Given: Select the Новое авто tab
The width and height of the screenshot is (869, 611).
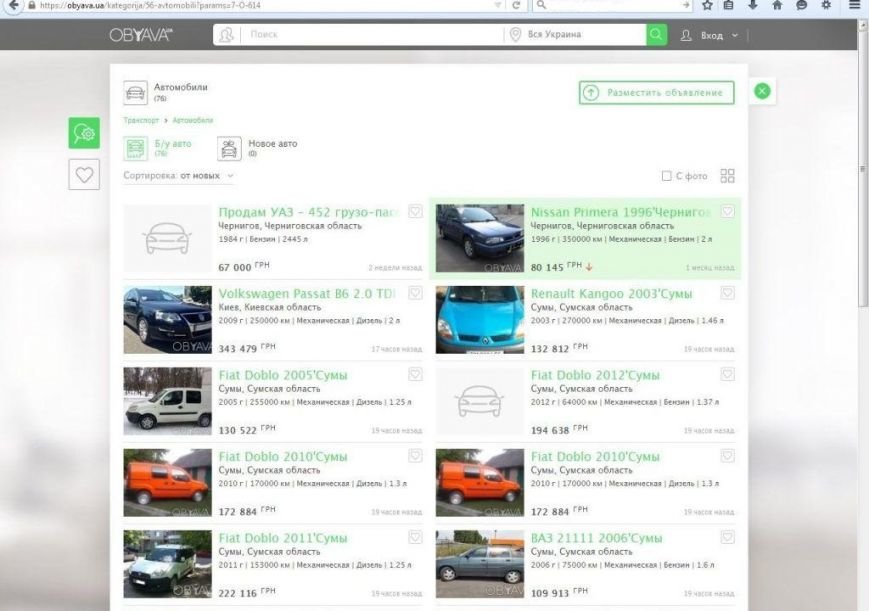Looking at the screenshot, I should coord(258,149).
